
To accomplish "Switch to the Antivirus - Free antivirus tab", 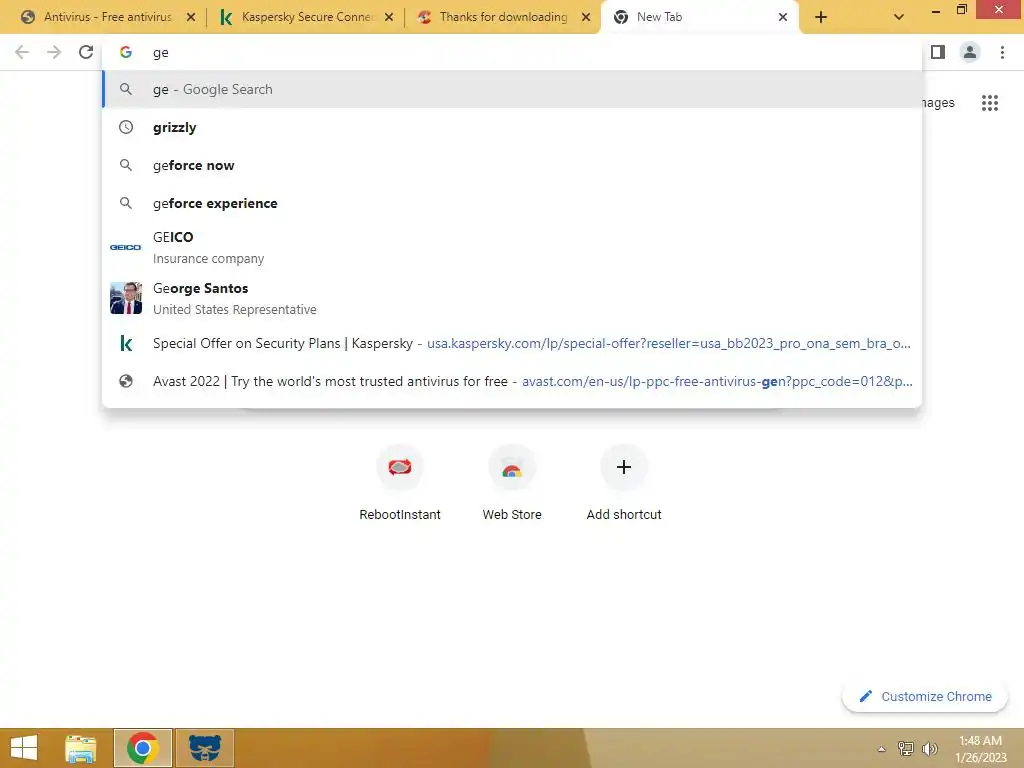I will (x=108, y=17).
